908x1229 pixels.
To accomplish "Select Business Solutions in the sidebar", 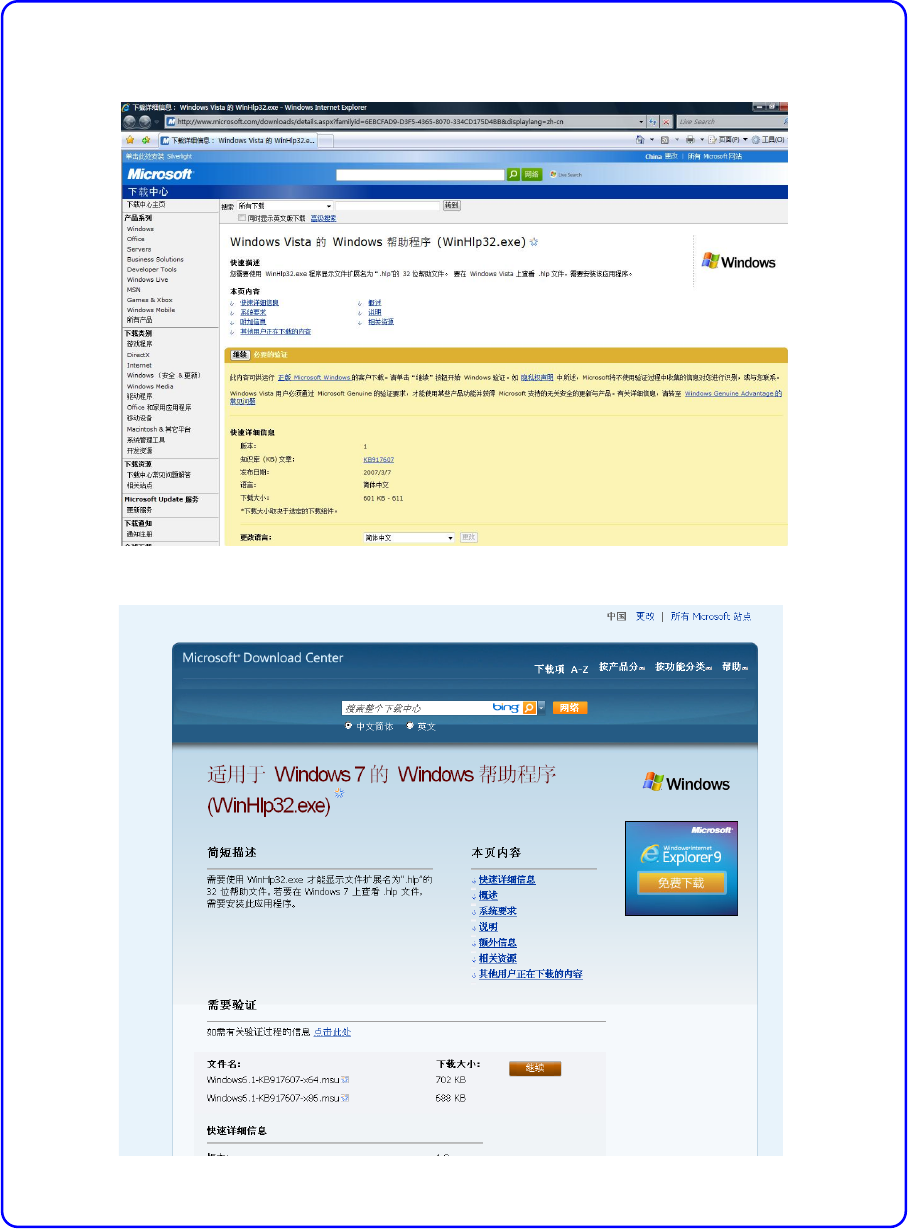I will tap(155, 259).
